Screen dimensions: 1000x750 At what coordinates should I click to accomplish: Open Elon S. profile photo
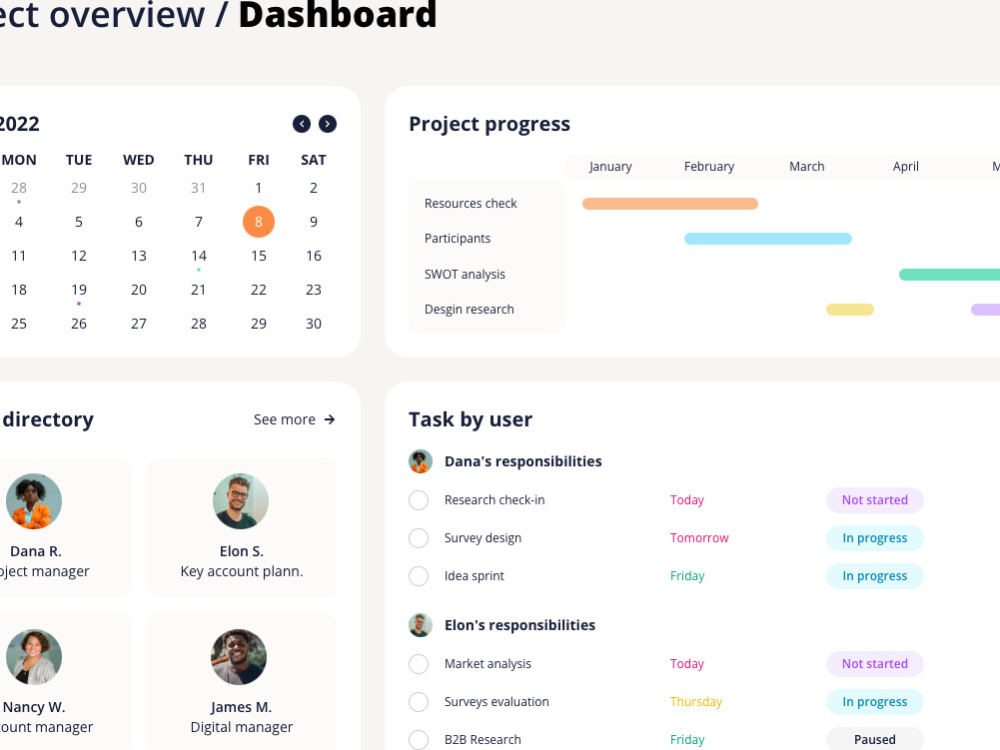(240, 501)
